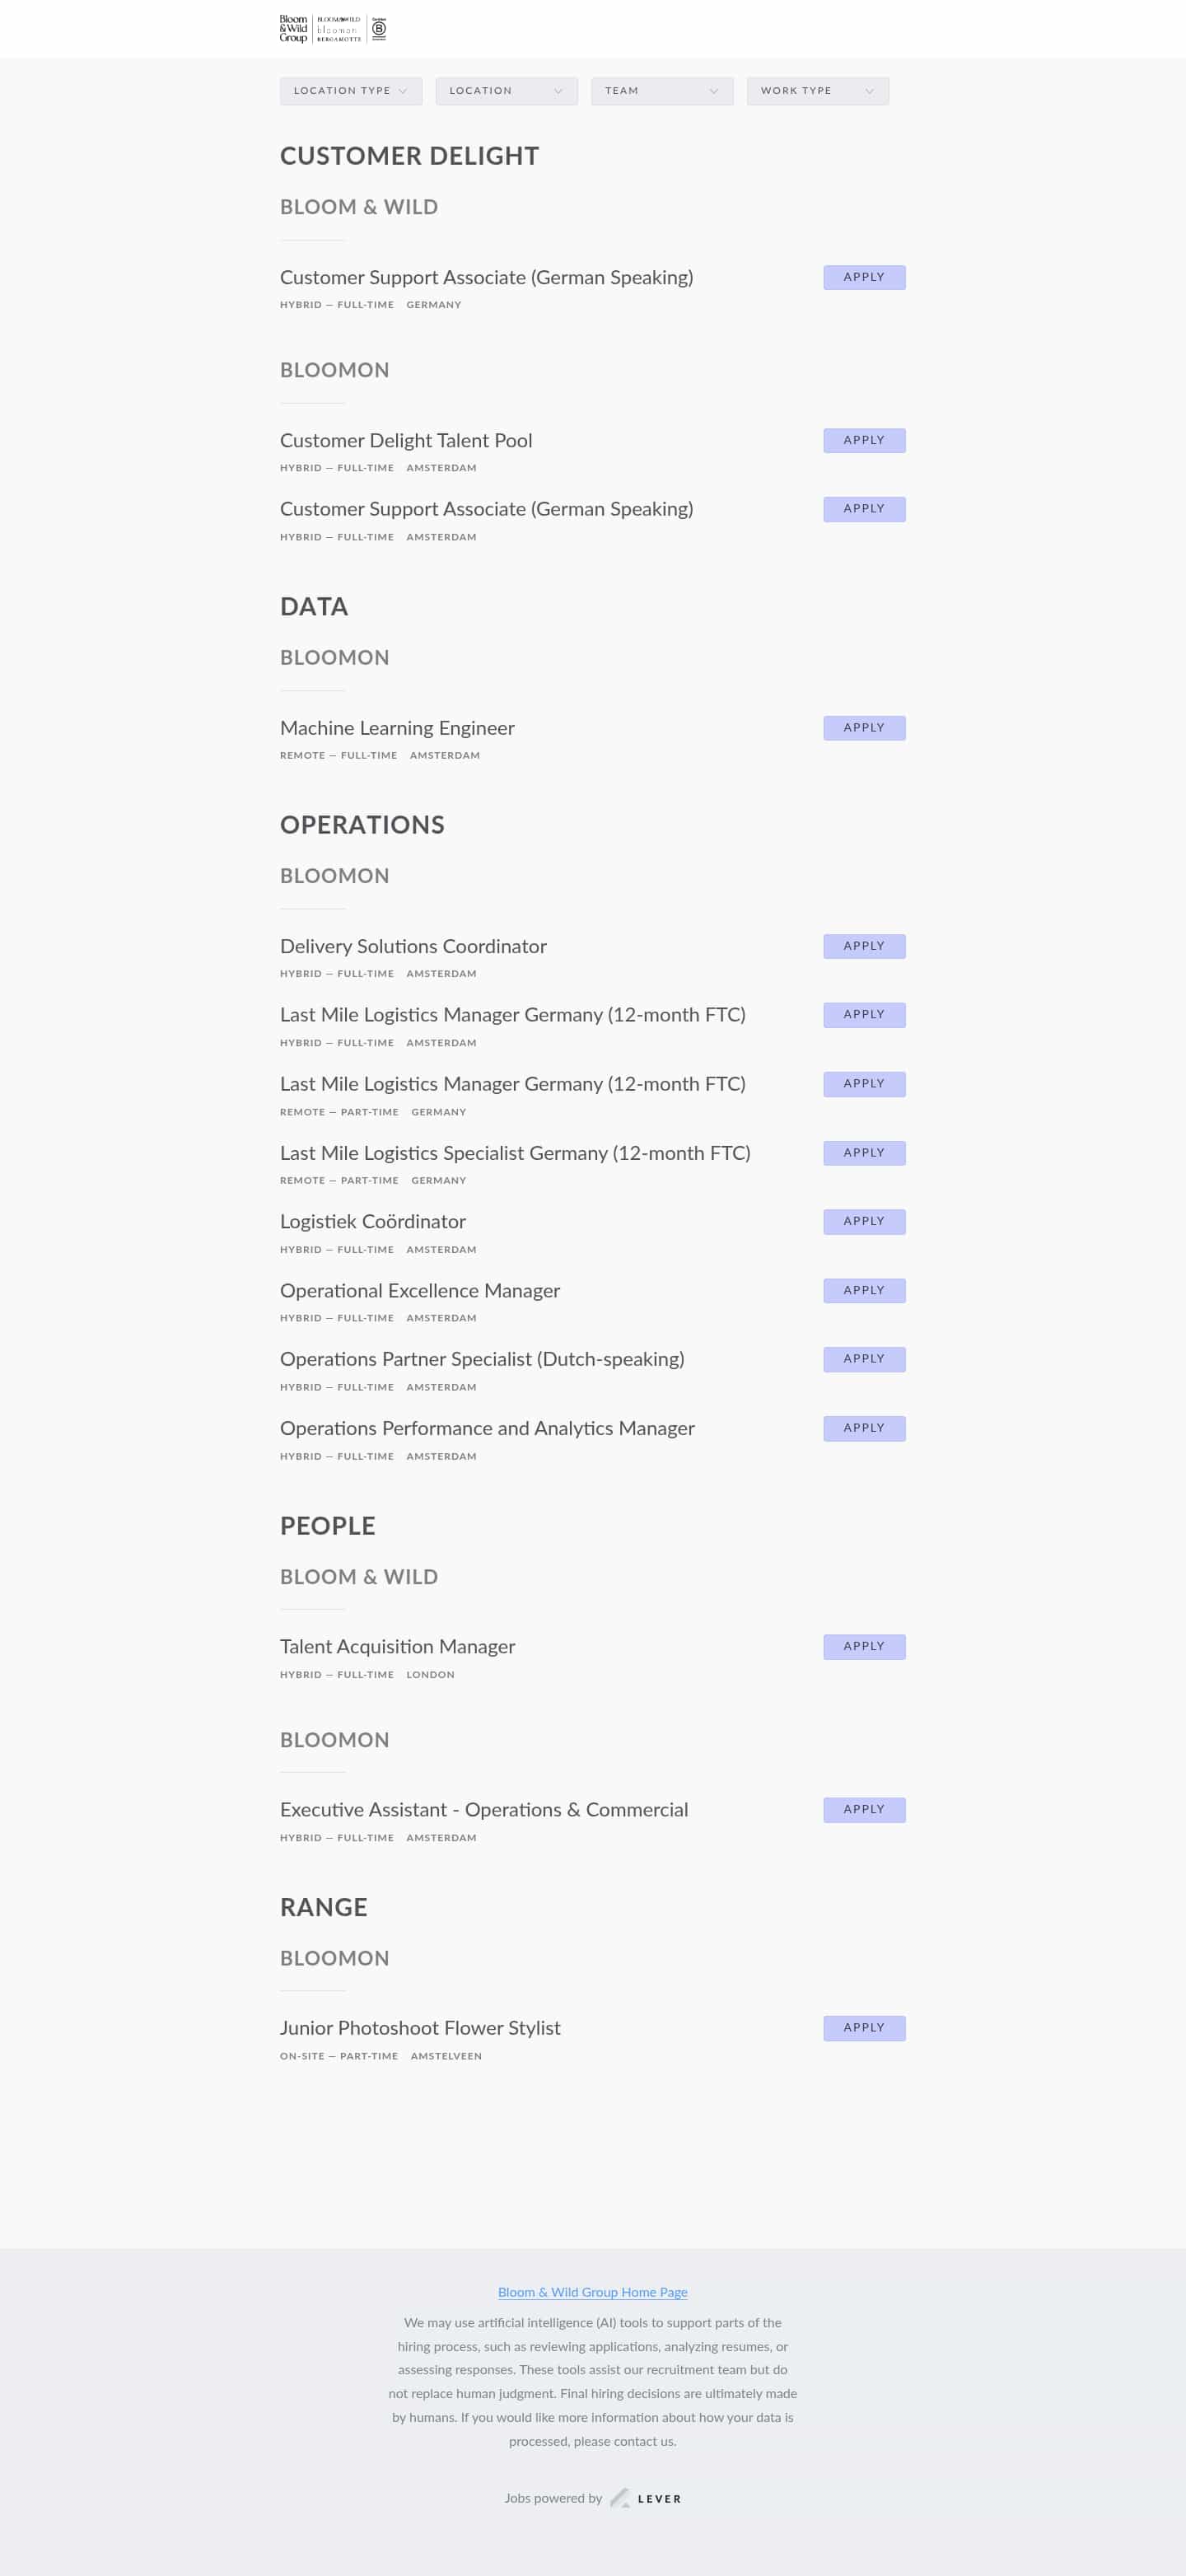Click Last Mile Logistics Specialist Germany title

(x=515, y=1152)
